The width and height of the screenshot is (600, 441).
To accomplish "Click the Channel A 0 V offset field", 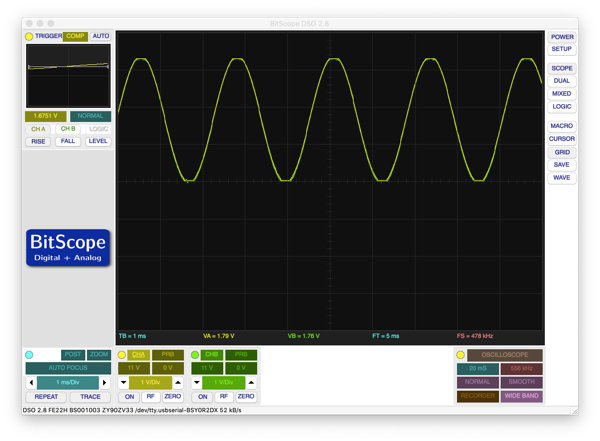I will (x=168, y=368).
